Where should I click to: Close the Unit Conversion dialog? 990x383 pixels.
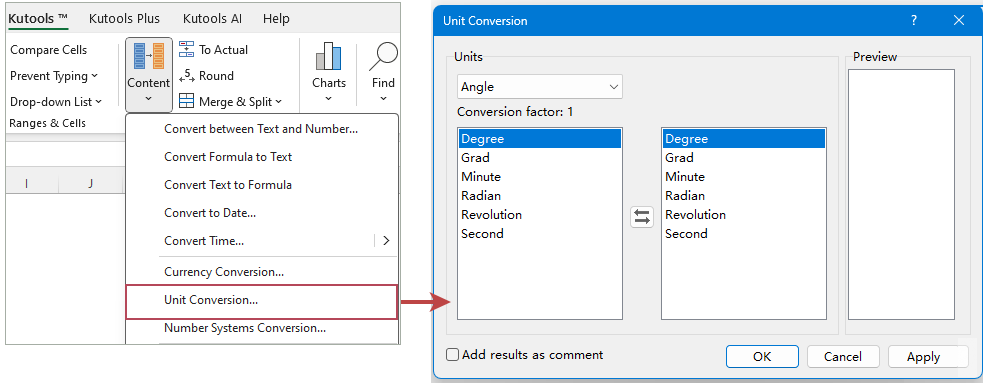(x=958, y=20)
